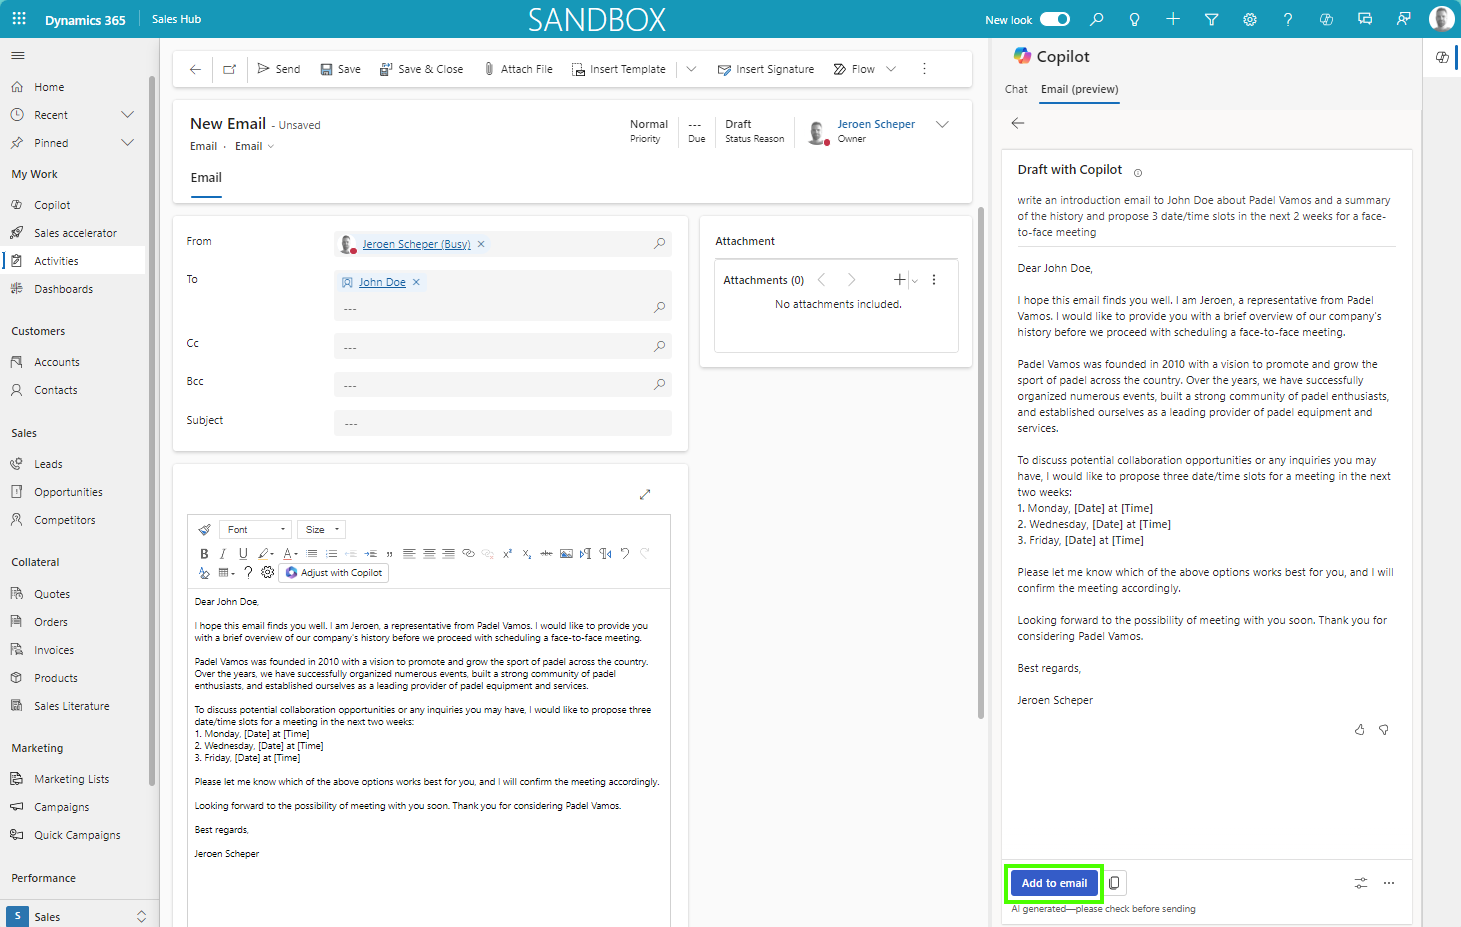Screen dimensions: 1461x927
Task: Click the Attach File paperclip button
Action: [518, 69]
